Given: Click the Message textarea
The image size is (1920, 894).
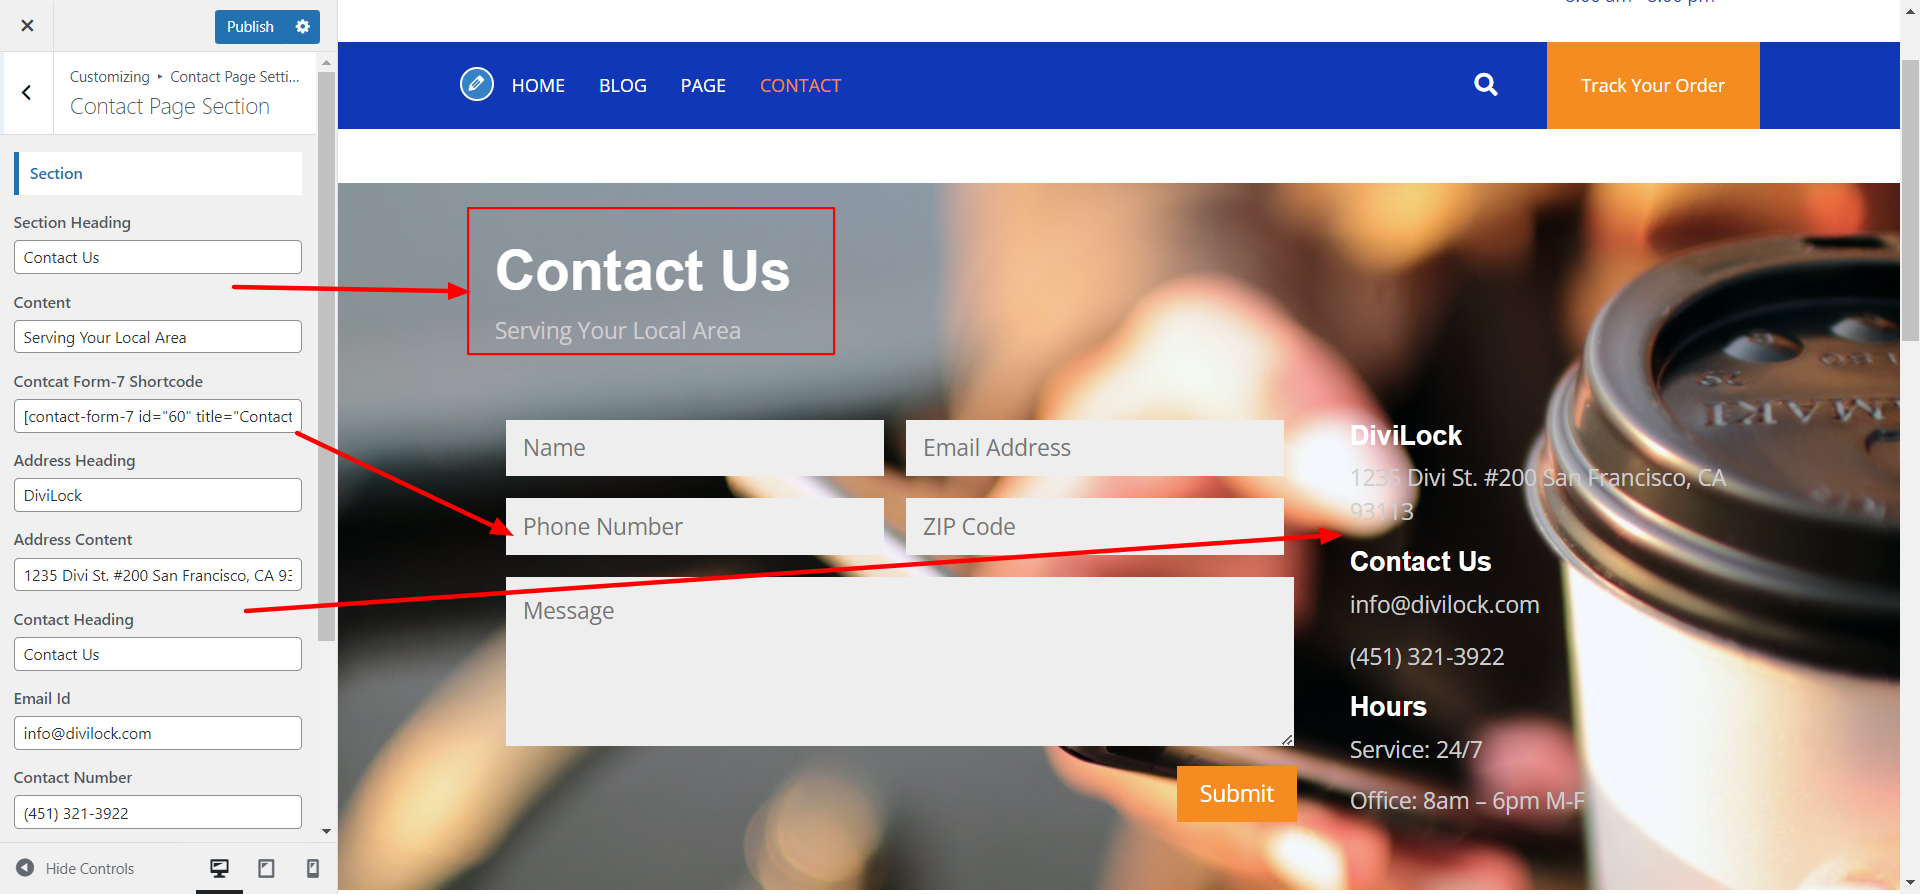Looking at the screenshot, I should (900, 661).
